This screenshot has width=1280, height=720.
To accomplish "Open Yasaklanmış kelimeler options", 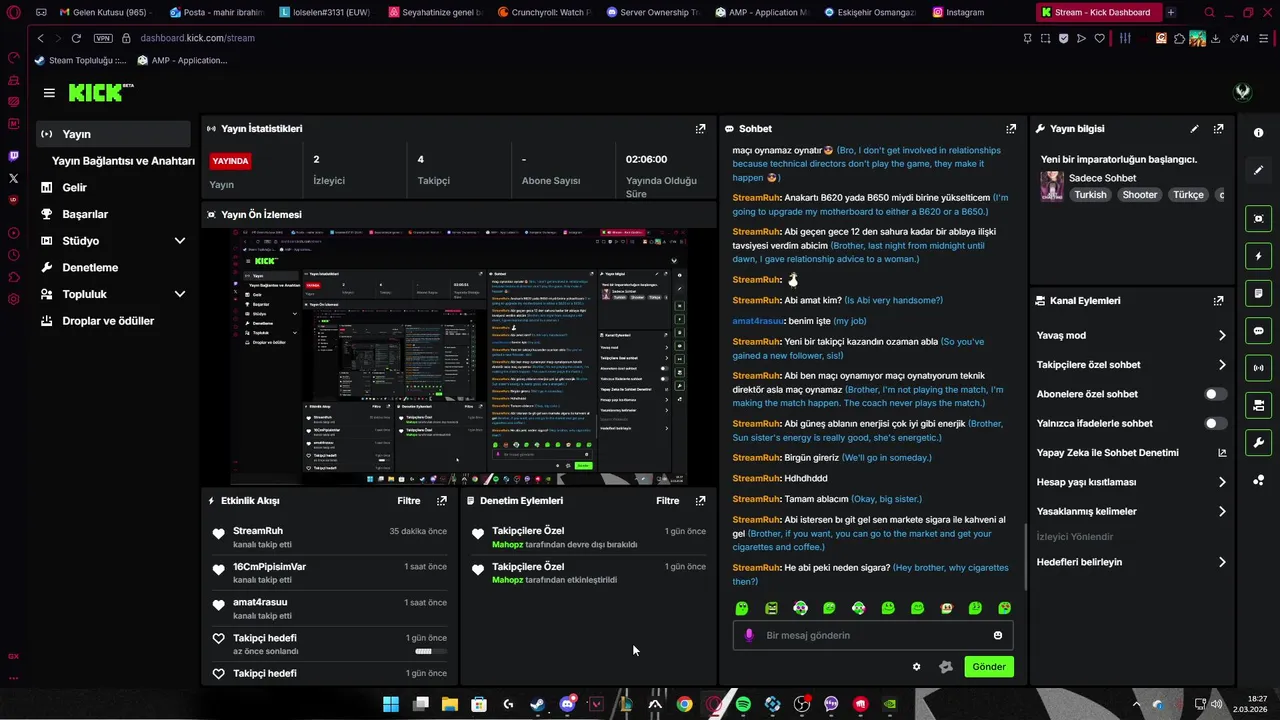I will (1131, 511).
